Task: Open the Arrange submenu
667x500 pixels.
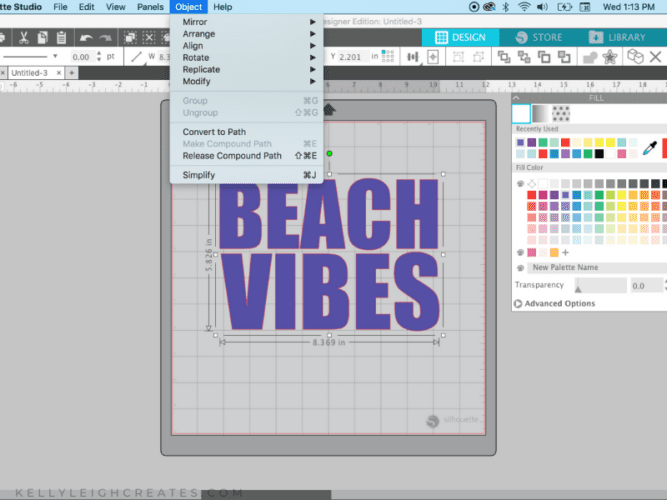Action: 248,34
